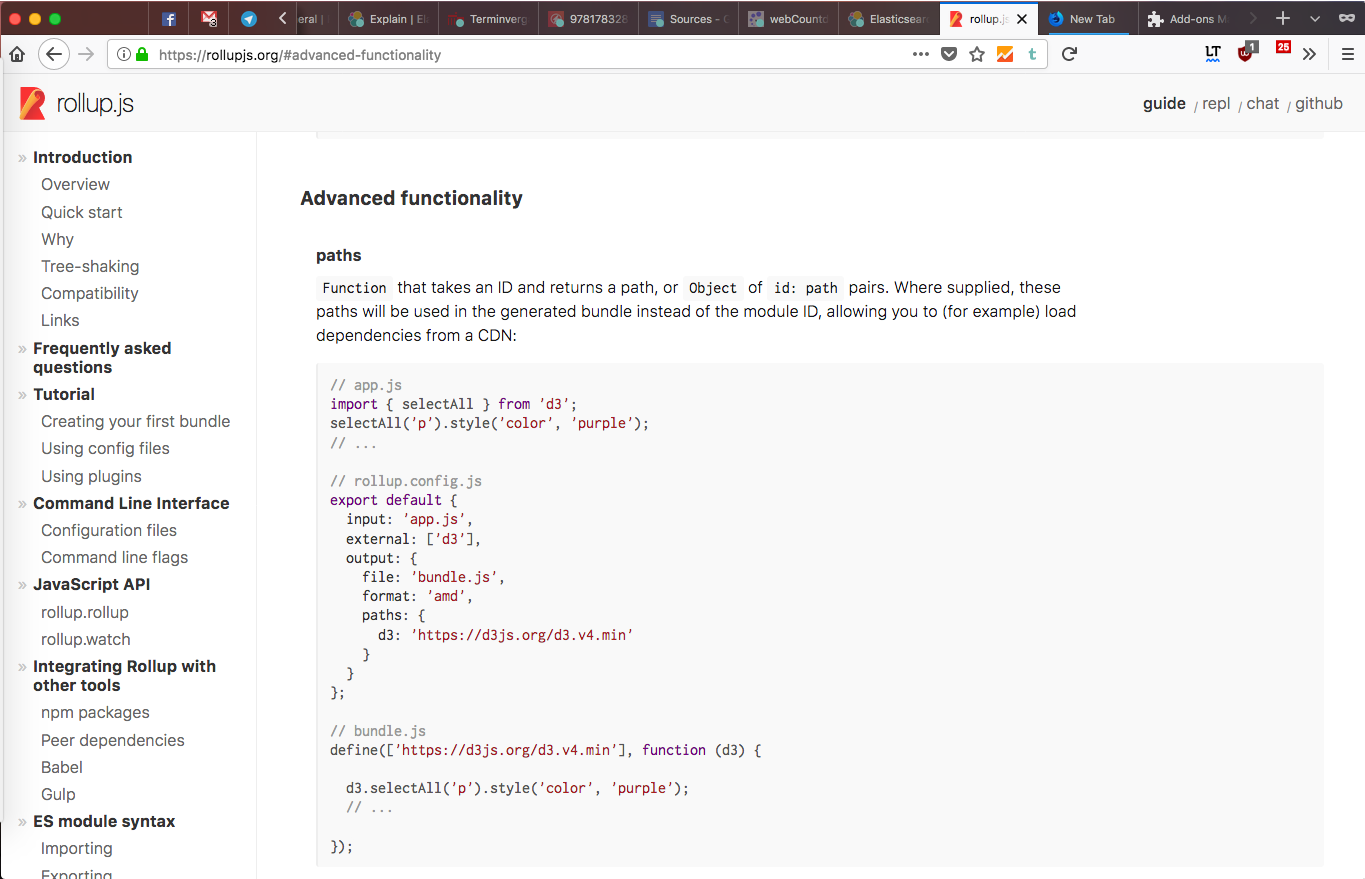Go to 'Command Line Interface' in sidebar
1365x879 pixels.
131,503
